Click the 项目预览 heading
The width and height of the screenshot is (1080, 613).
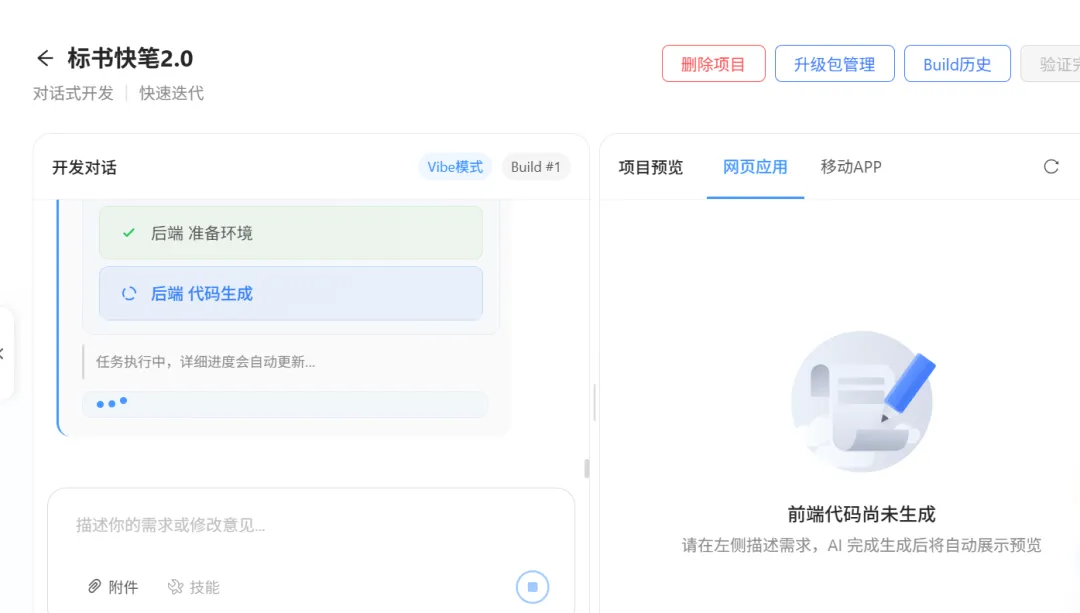[x=650, y=167]
